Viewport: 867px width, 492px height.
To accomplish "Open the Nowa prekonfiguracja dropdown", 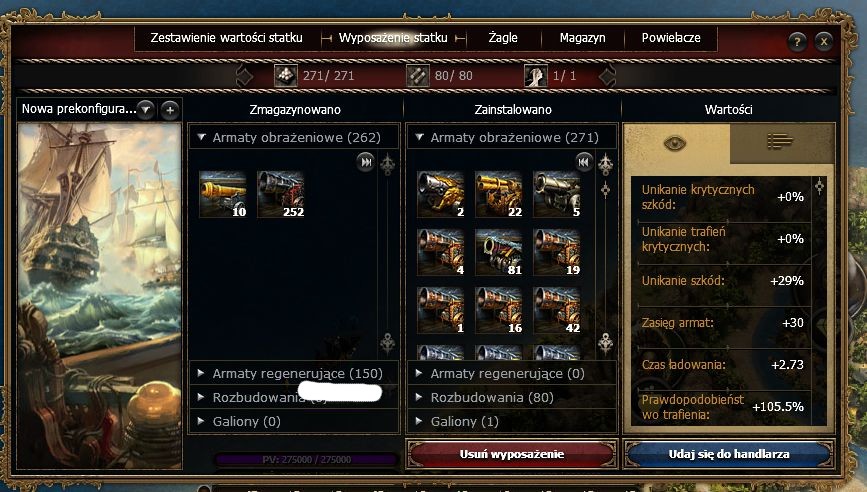I will click(145, 109).
